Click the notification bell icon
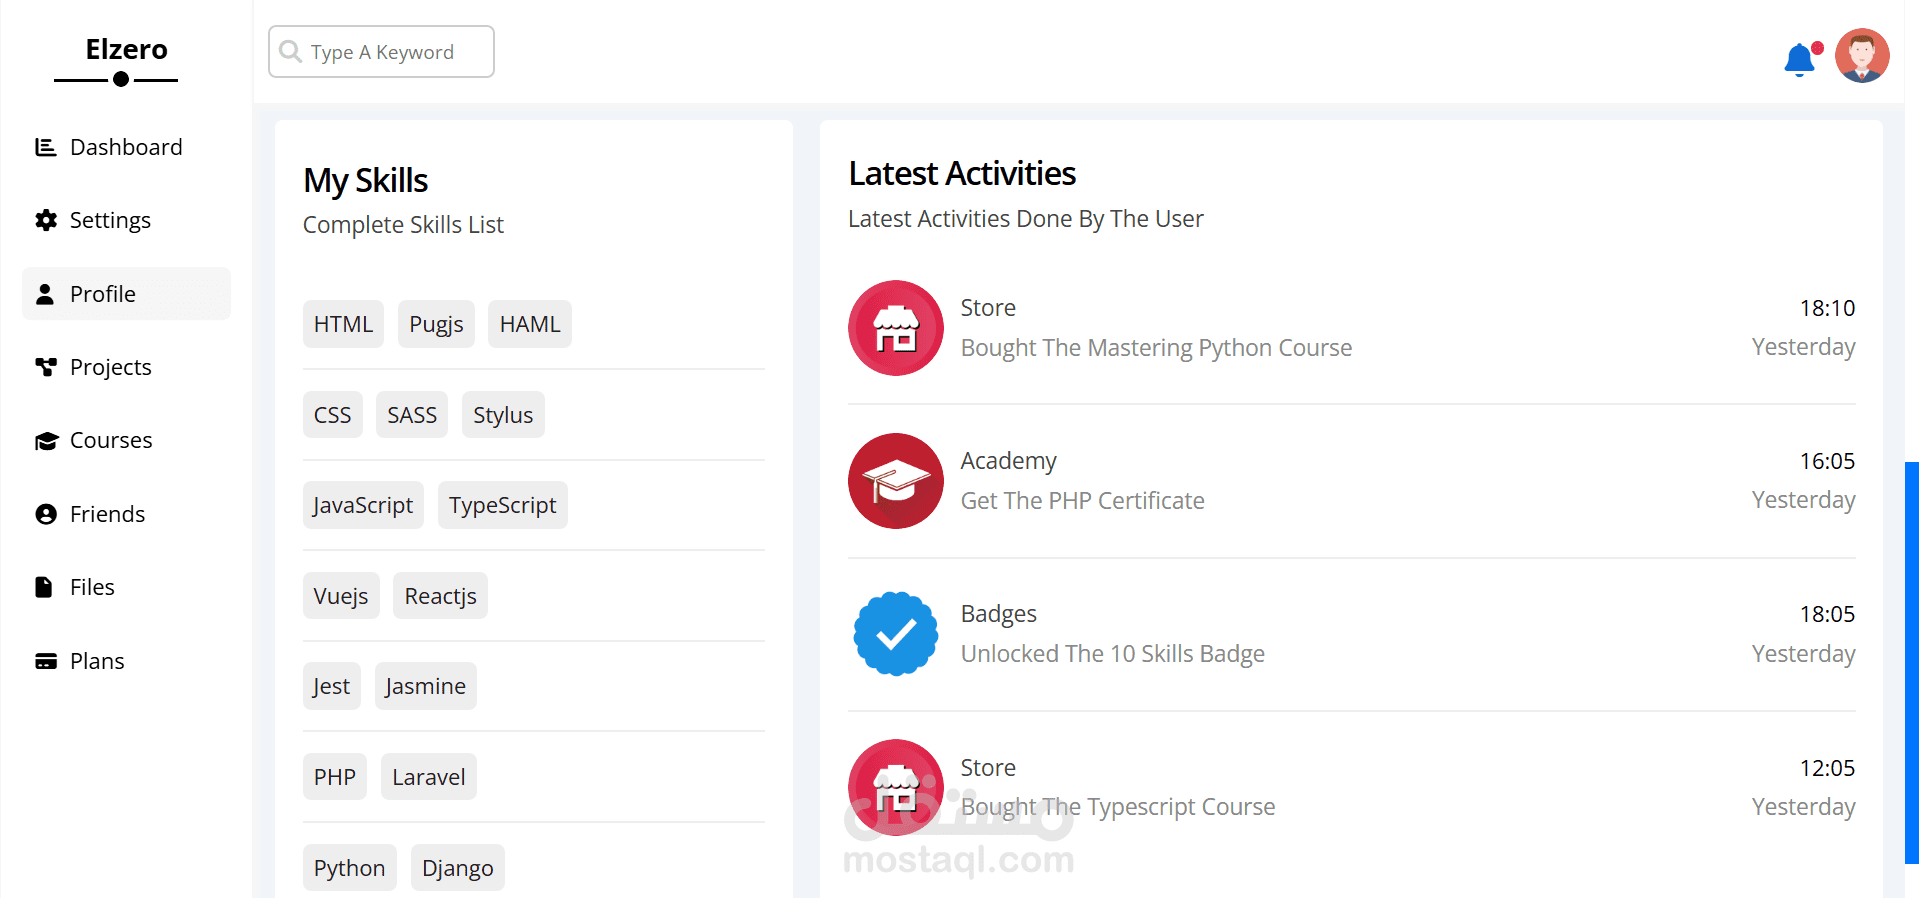 [1799, 60]
